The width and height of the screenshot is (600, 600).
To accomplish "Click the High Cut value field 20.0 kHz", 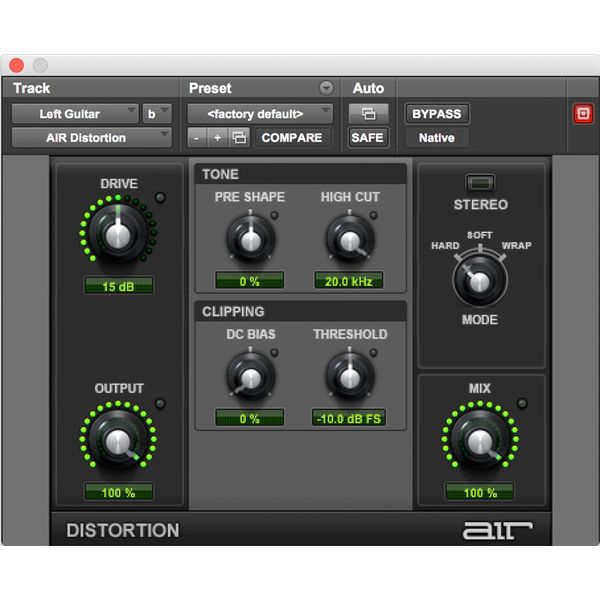I will (x=349, y=281).
